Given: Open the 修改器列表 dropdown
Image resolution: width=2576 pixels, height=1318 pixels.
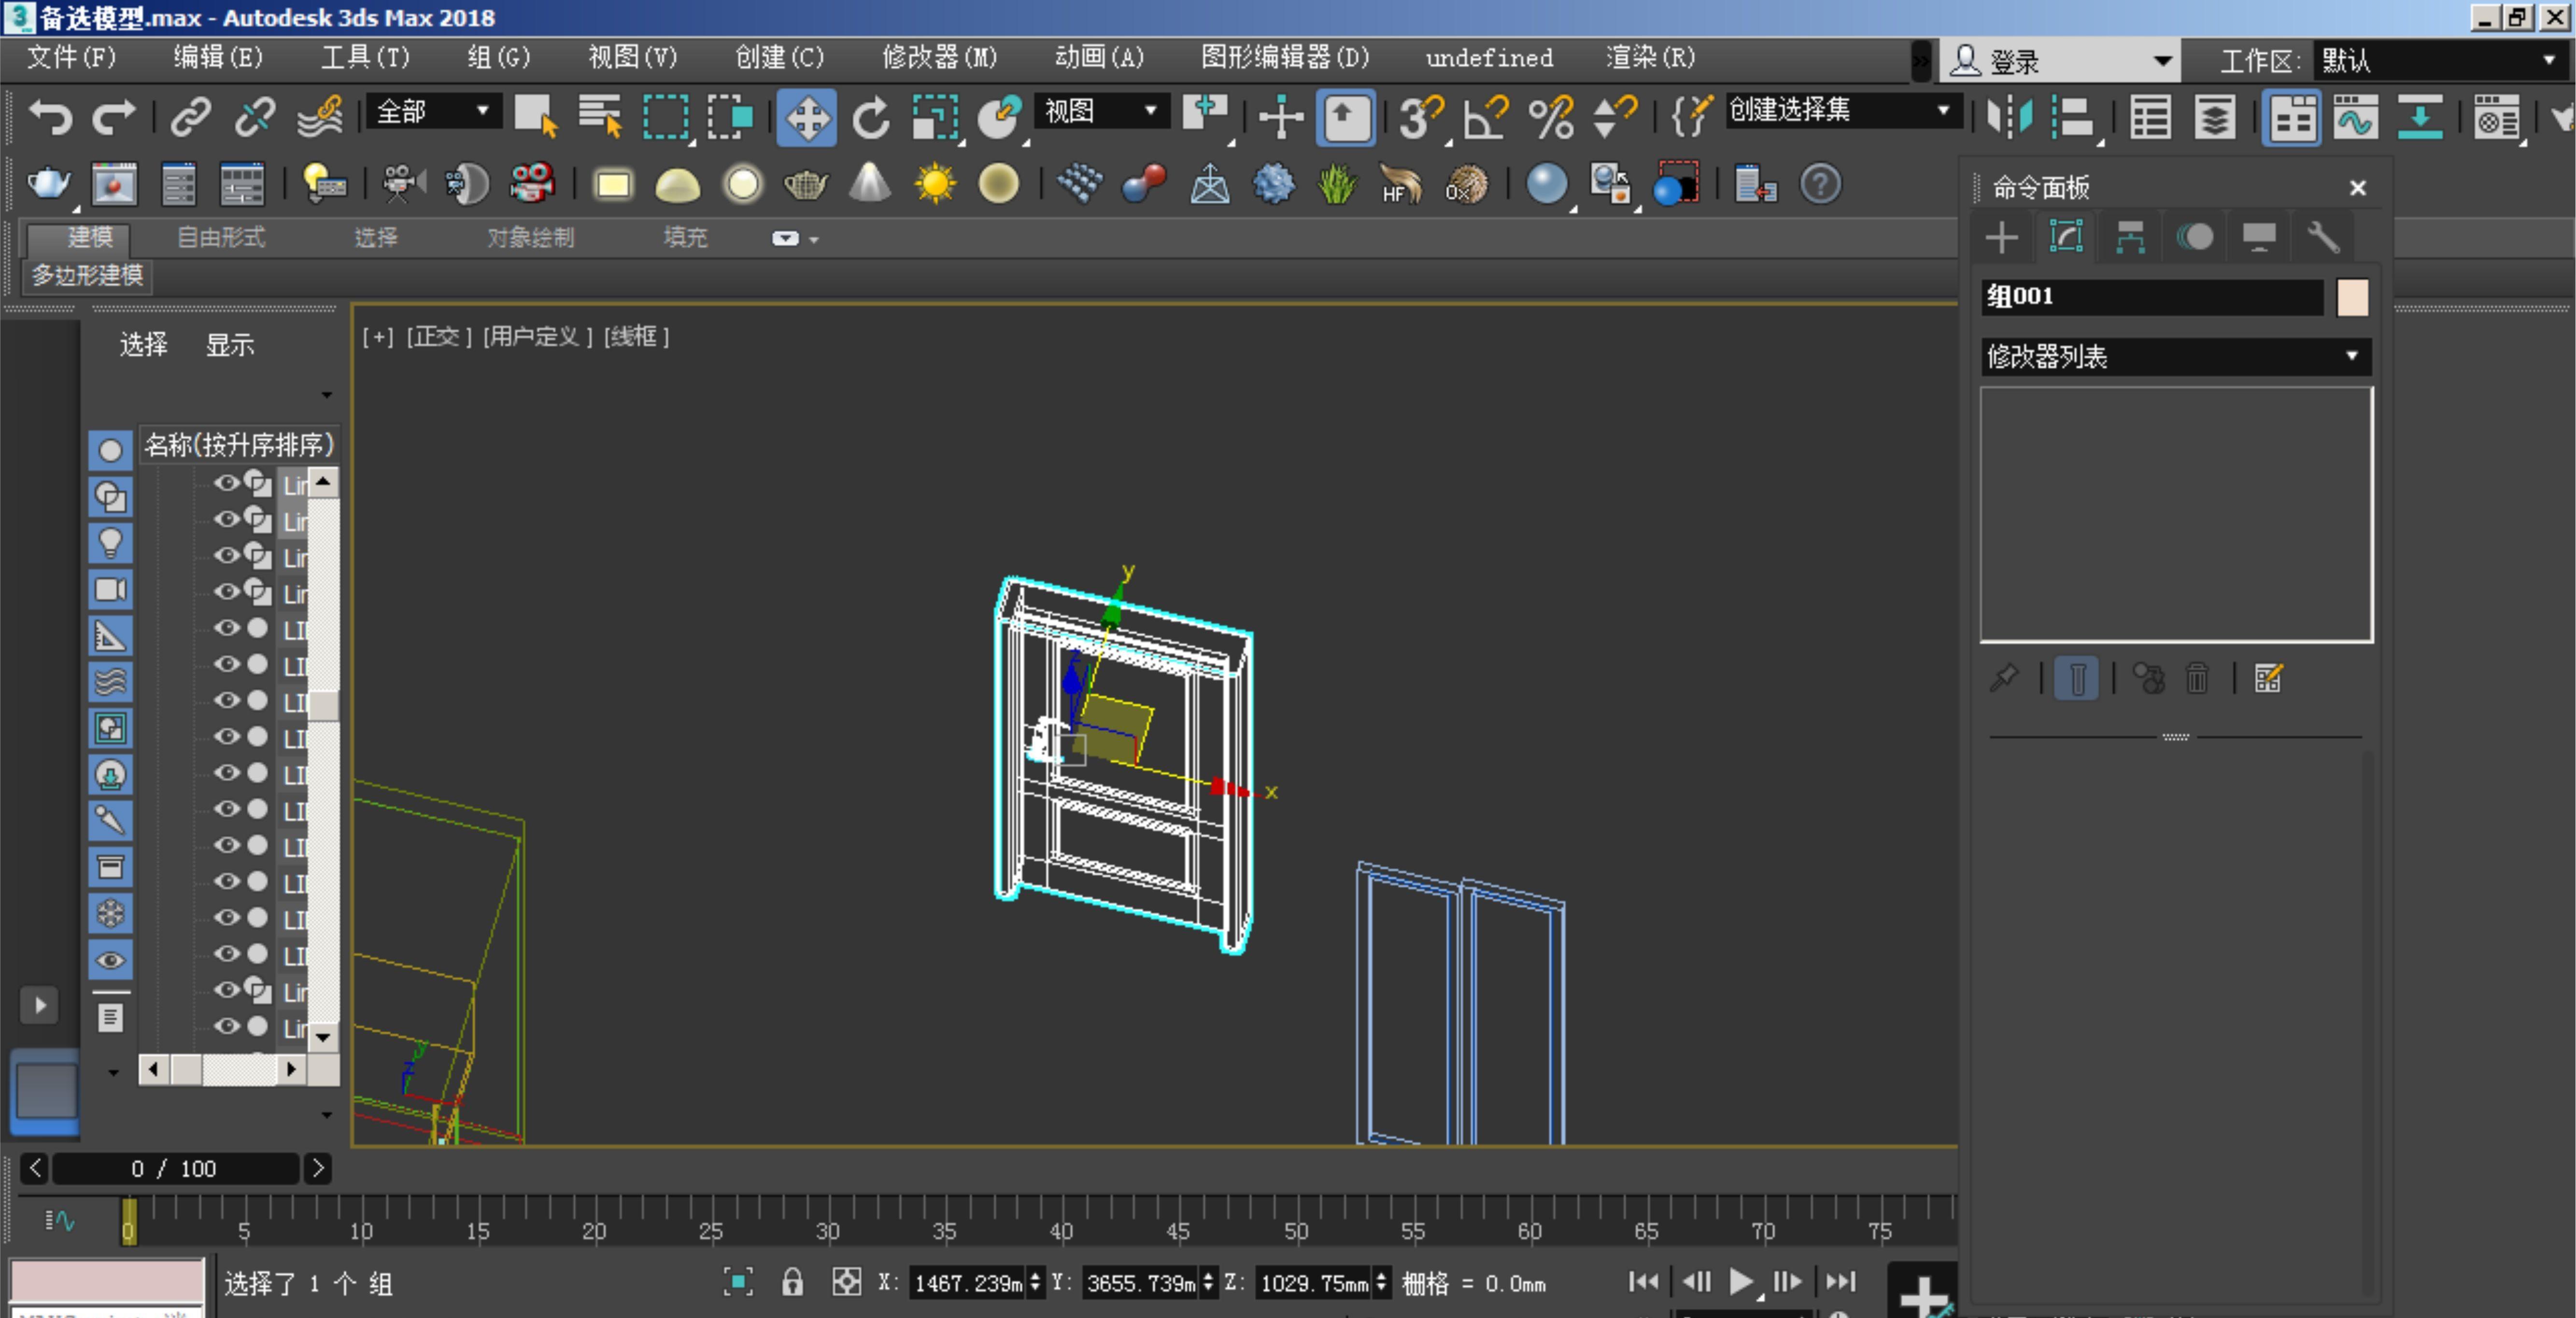Looking at the screenshot, I should (x=2175, y=357).
